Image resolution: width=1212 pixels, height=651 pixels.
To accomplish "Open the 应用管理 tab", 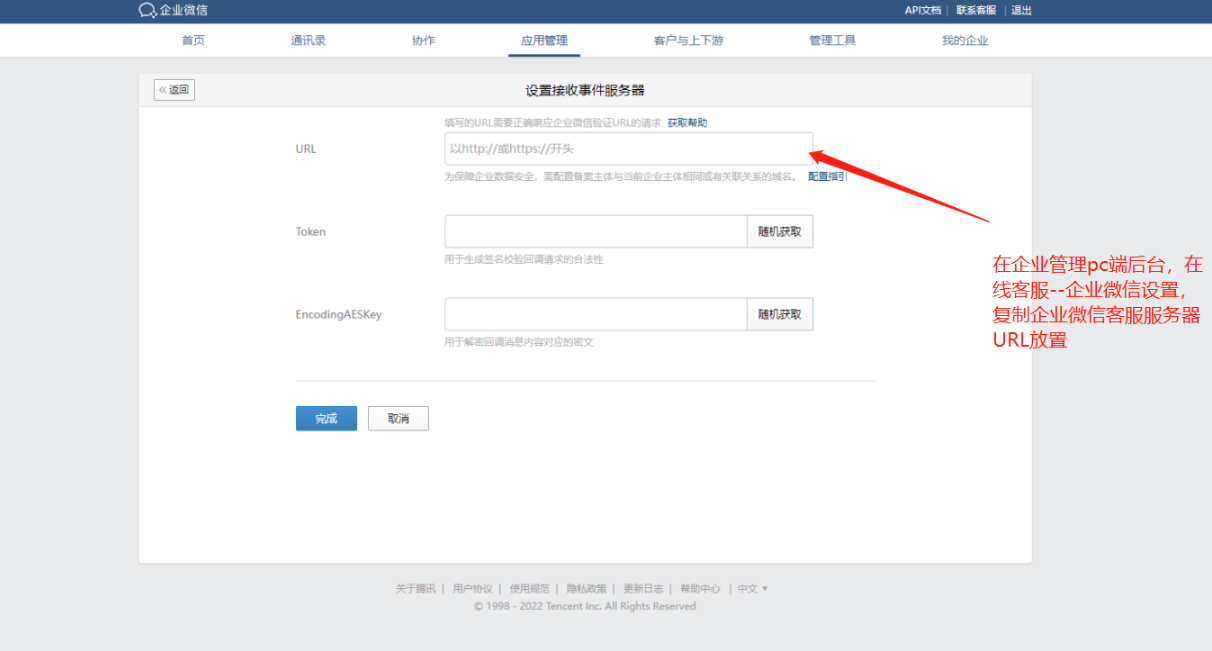I will pos(544,41).
